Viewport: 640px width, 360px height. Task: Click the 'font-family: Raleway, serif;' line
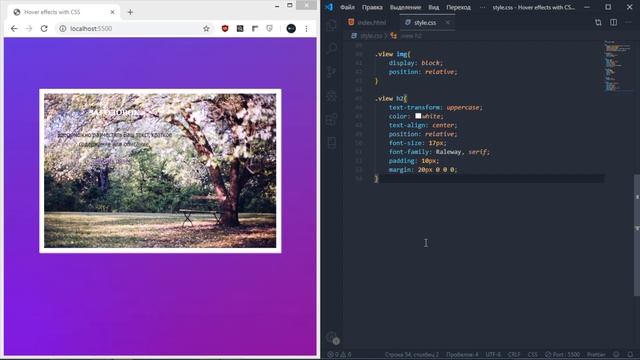pos(439,152)
